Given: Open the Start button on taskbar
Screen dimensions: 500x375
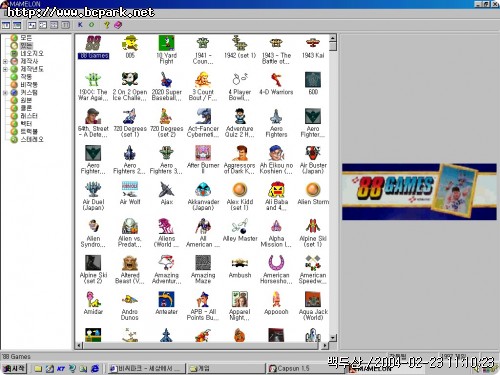Looking at the screenshot, I should (x=14, y=368).
